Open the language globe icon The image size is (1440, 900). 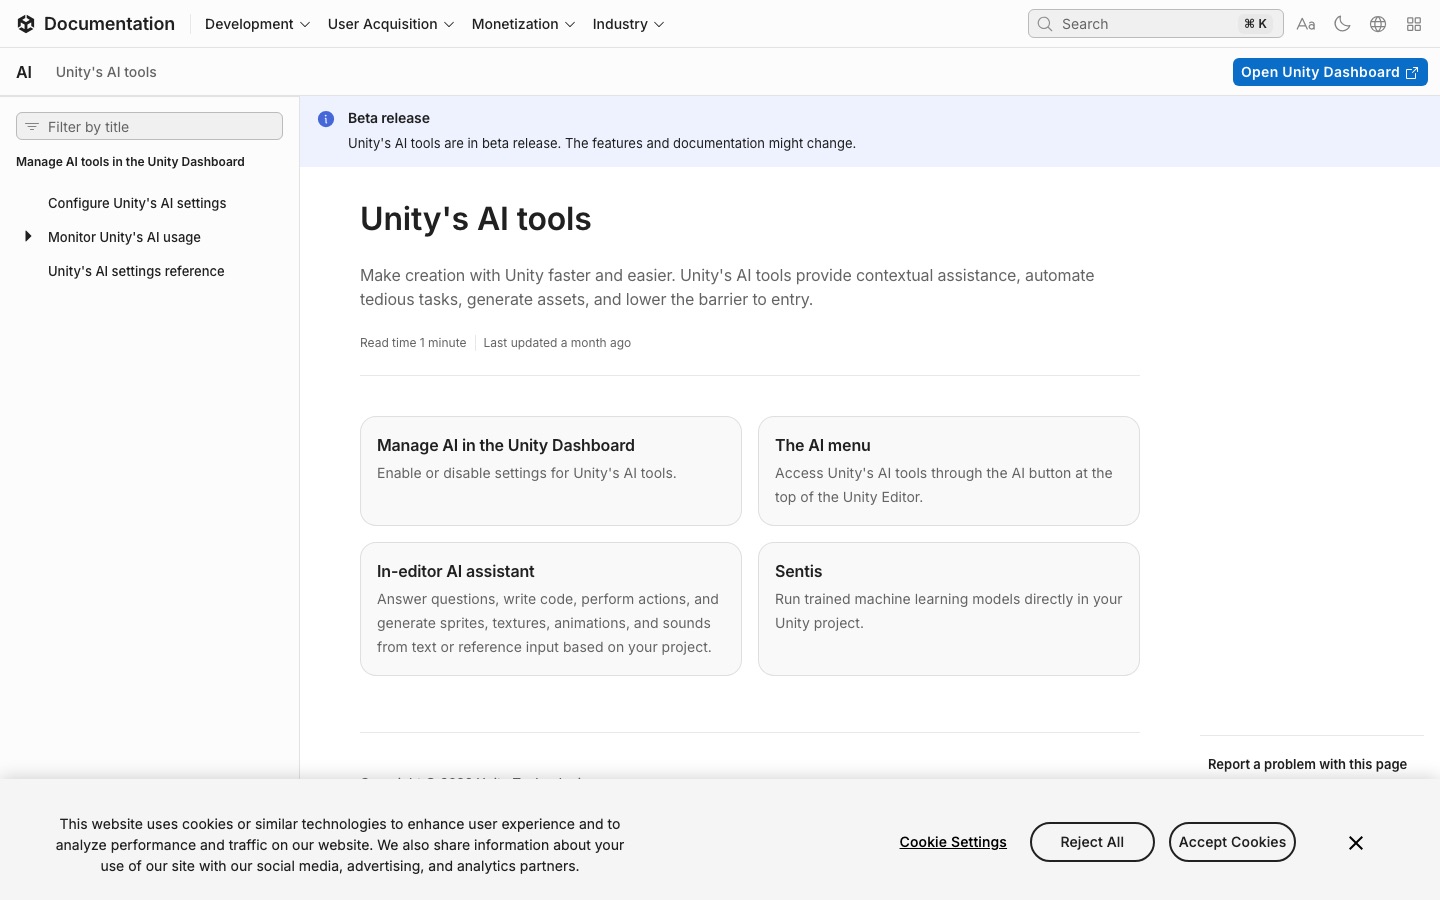[1378, 24]
